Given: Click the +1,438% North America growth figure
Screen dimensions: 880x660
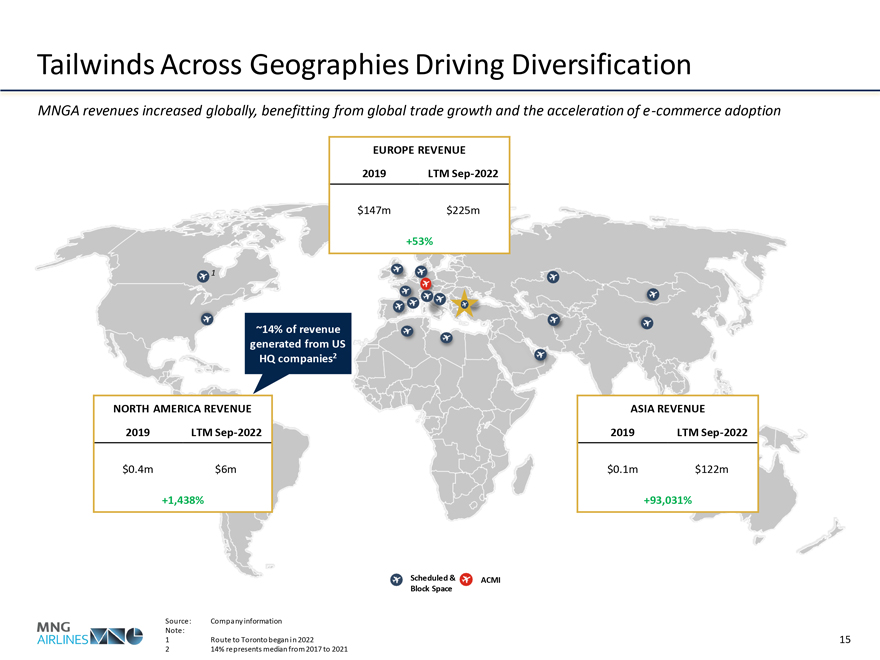Looking at the screenshot, I should click(182, 499).
